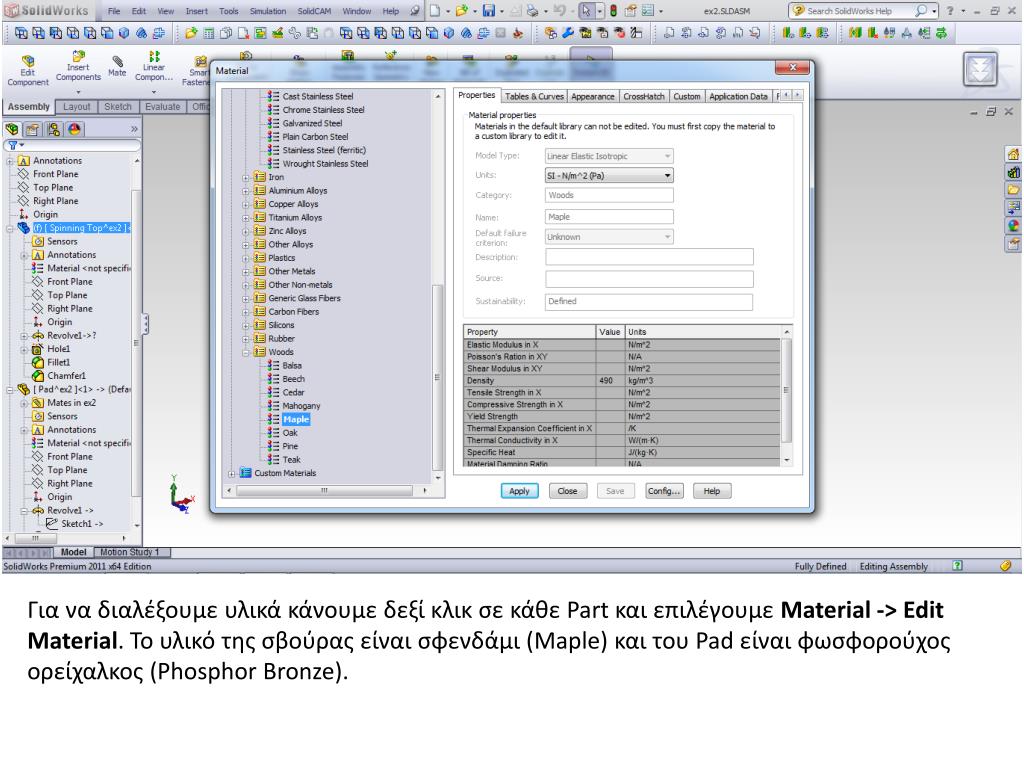Image resolution: width=1024 pixels, height=768 pixels.
Task: Expand the Copper Alloys folder
Action: tap(246, 204)
